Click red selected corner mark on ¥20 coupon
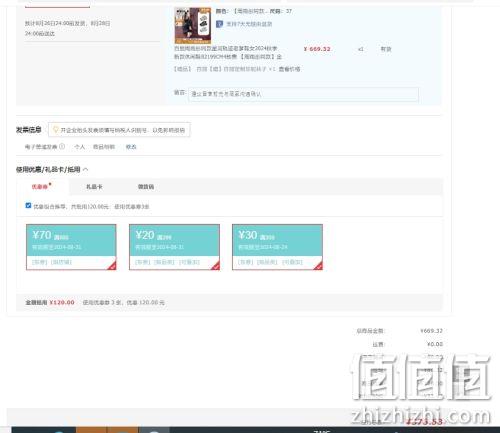The height and width of the screenshot is (433, 500). click(215, 265)
